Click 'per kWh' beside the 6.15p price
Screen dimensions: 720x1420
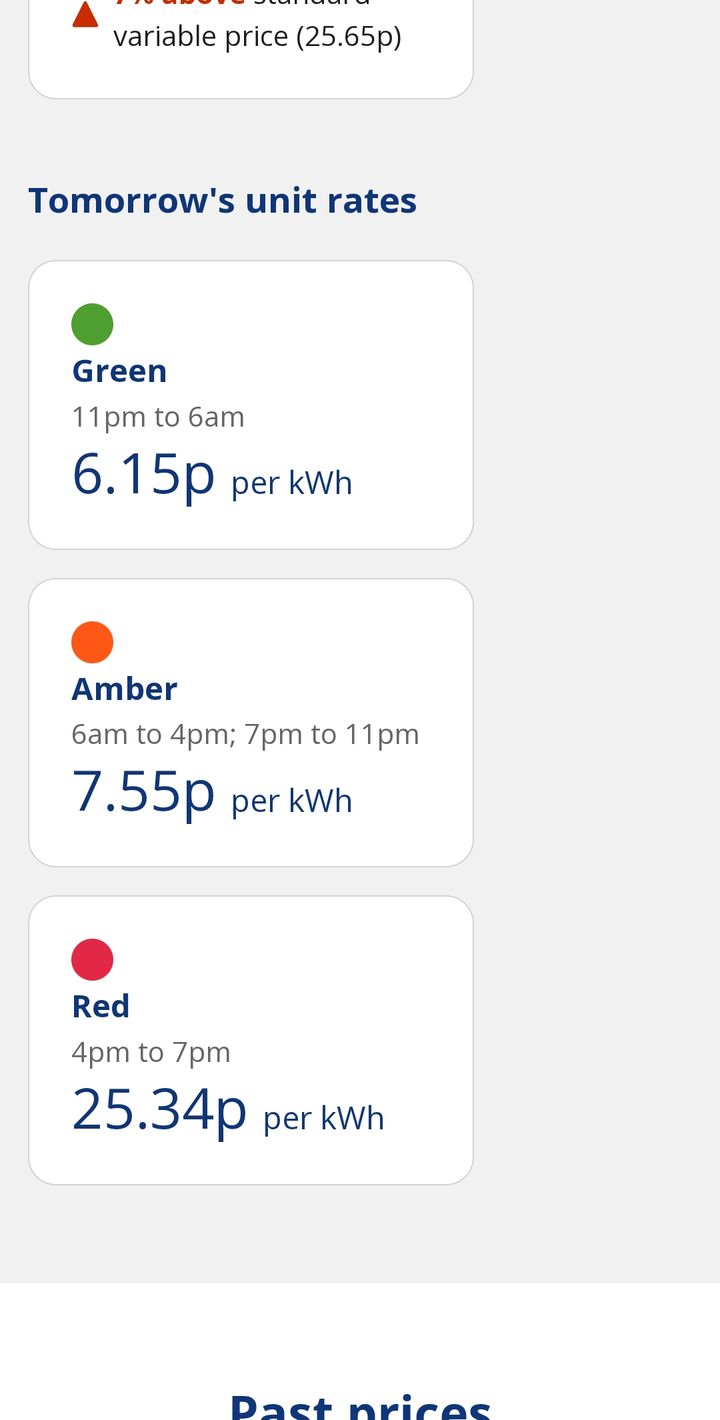[292, 483]
